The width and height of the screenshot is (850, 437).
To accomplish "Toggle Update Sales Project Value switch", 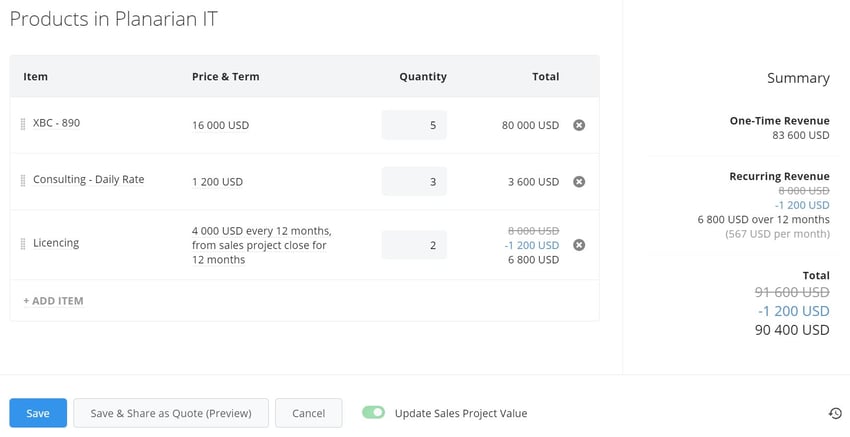I will tap(374, 413).
